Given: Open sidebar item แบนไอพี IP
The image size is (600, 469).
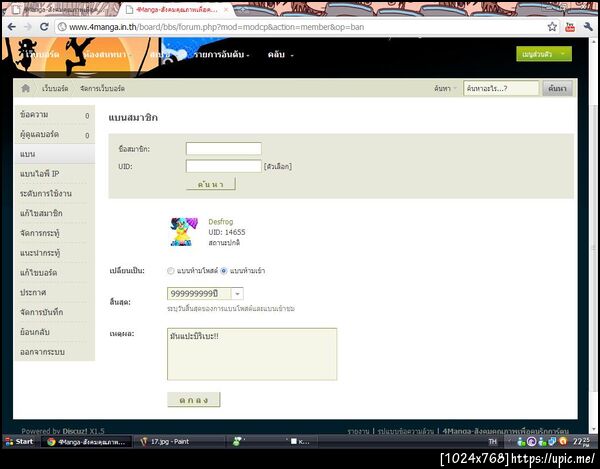Looking at the screenshot, I should pyautogui.click(x=54, y=174).
